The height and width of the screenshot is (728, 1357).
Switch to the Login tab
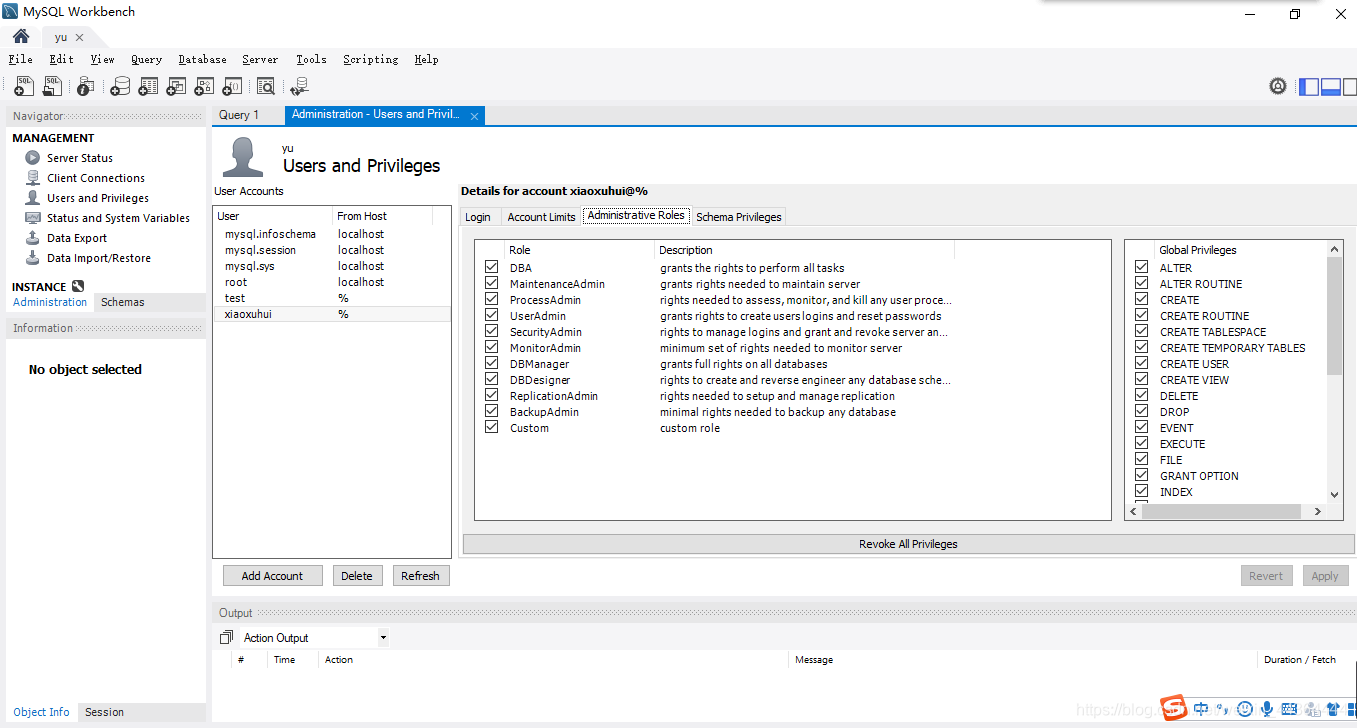click(478, 217)
